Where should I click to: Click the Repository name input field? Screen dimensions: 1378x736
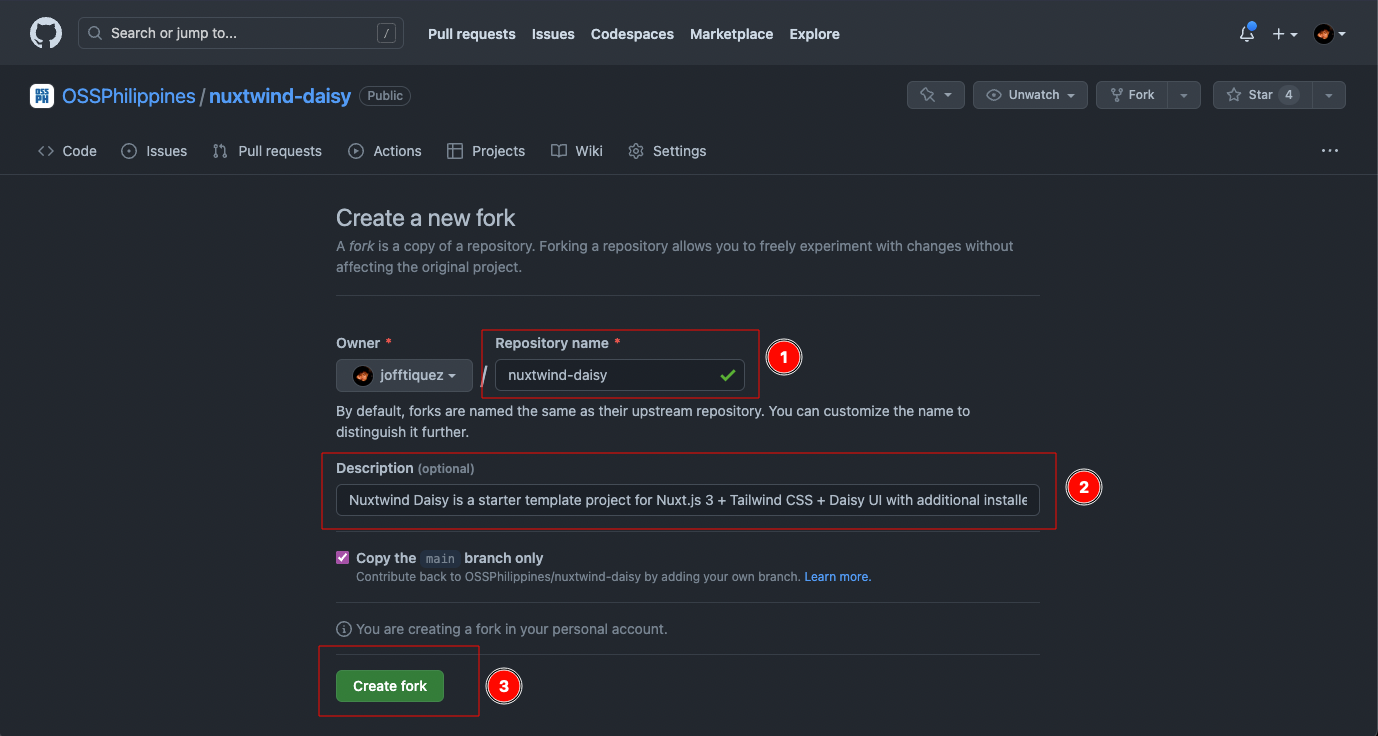click(620, 375)
